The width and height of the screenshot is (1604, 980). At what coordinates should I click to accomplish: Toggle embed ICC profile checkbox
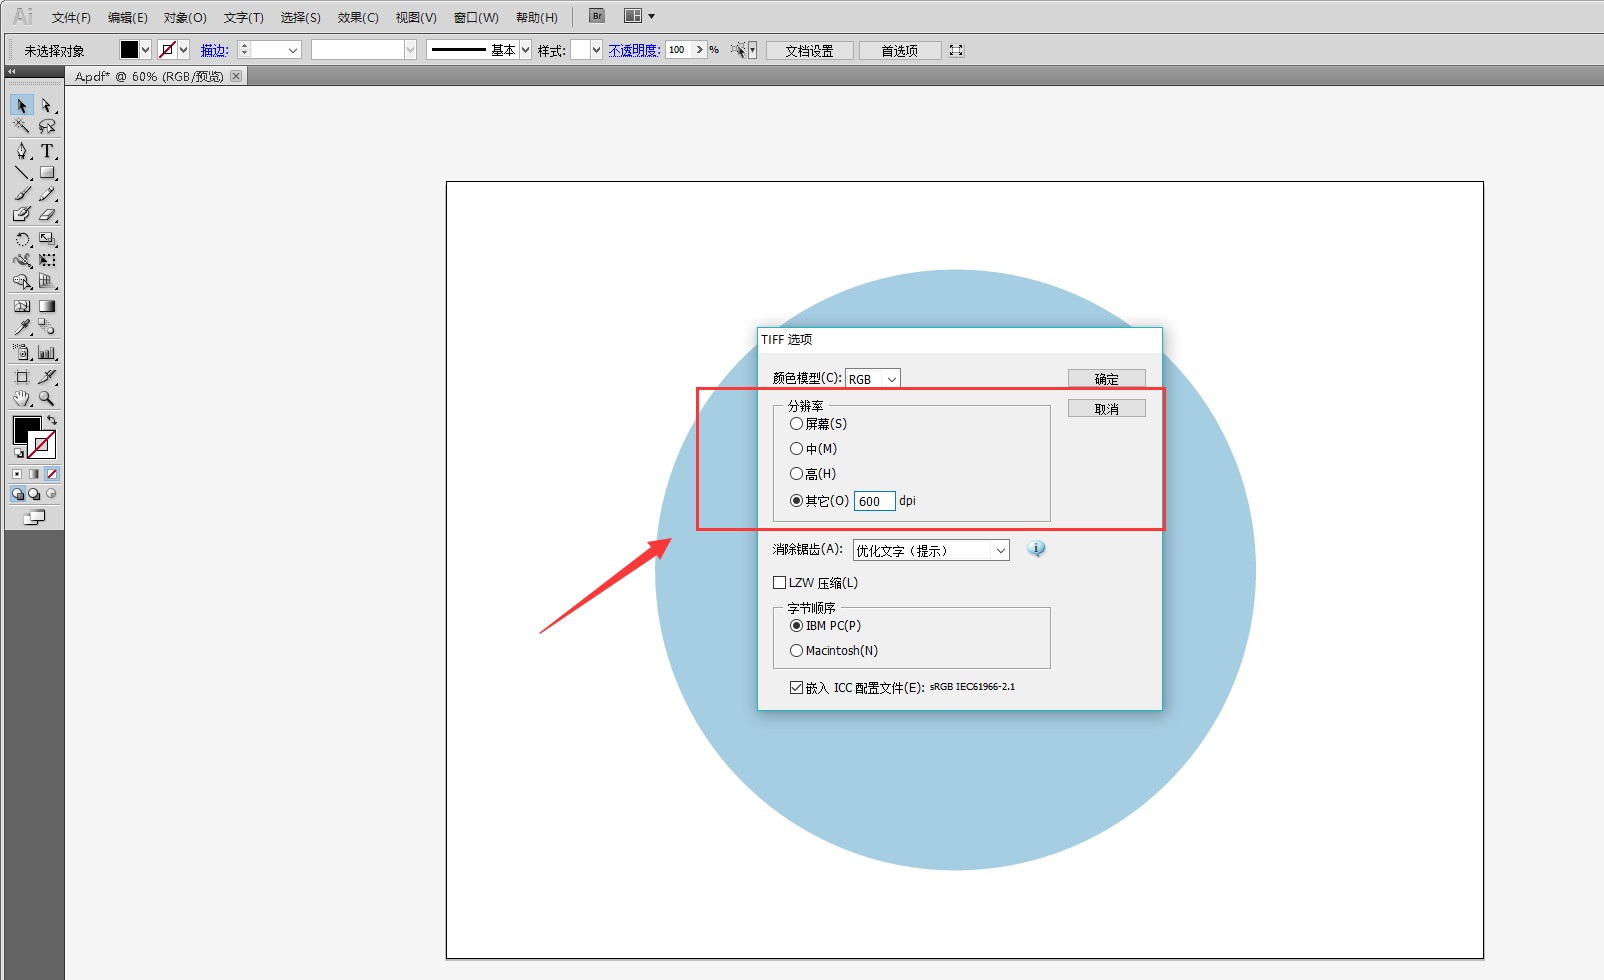coord(796,688)
